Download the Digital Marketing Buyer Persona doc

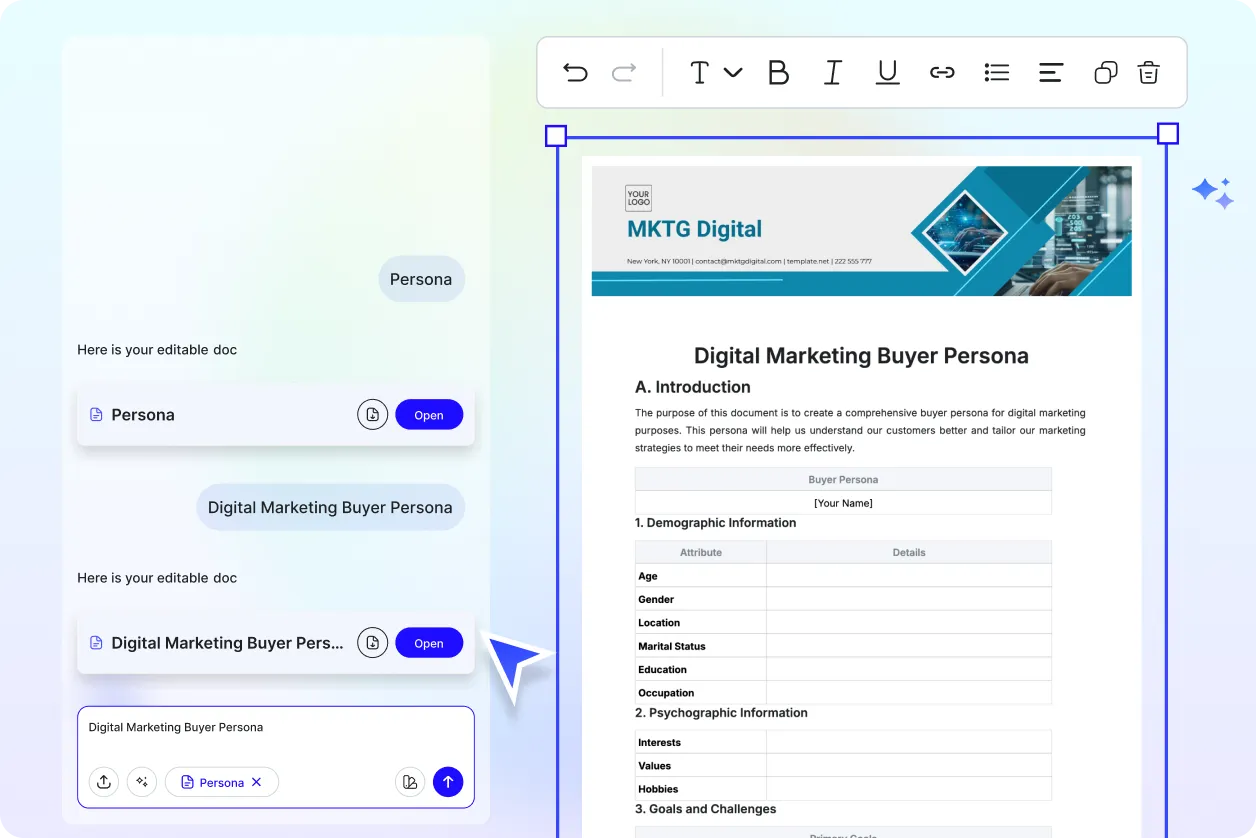click(x=372, y=643)
